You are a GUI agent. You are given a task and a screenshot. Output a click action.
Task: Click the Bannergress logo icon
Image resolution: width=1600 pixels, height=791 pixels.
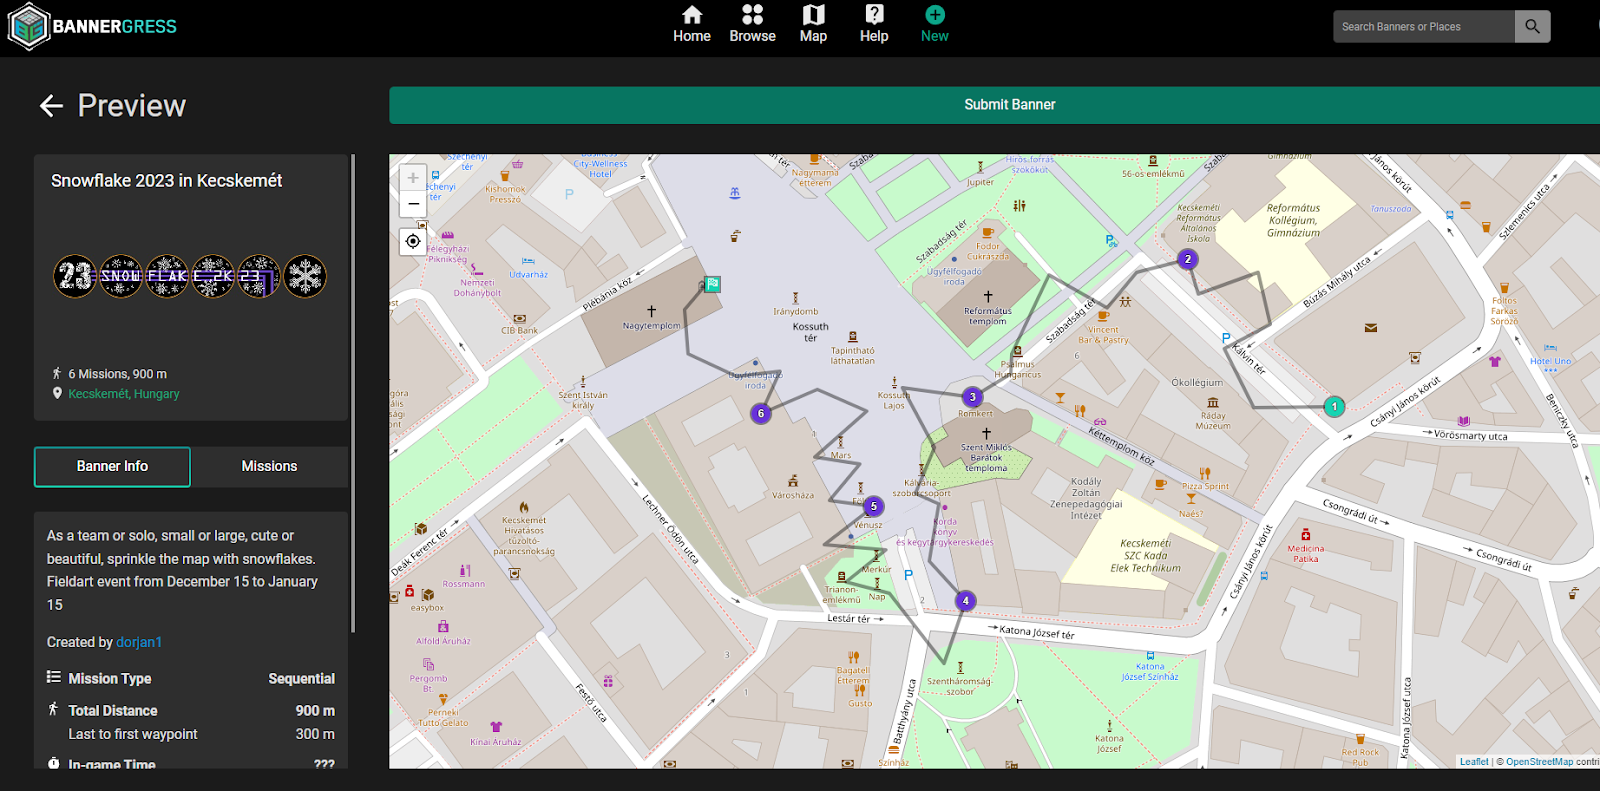coord(29,27)
